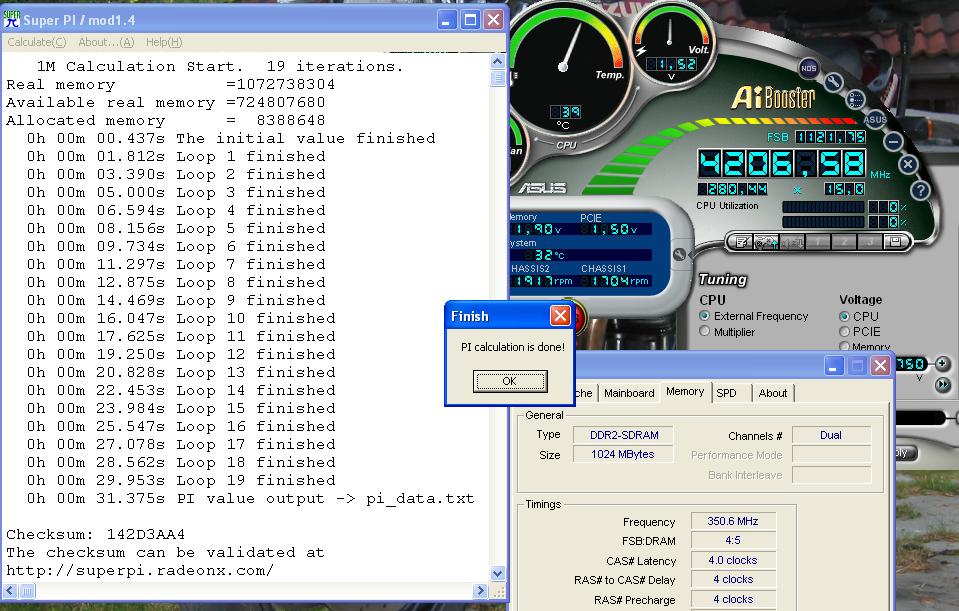Click the double-arrow fast forward button
Screen dimensions: 959x611
[942, 385]
